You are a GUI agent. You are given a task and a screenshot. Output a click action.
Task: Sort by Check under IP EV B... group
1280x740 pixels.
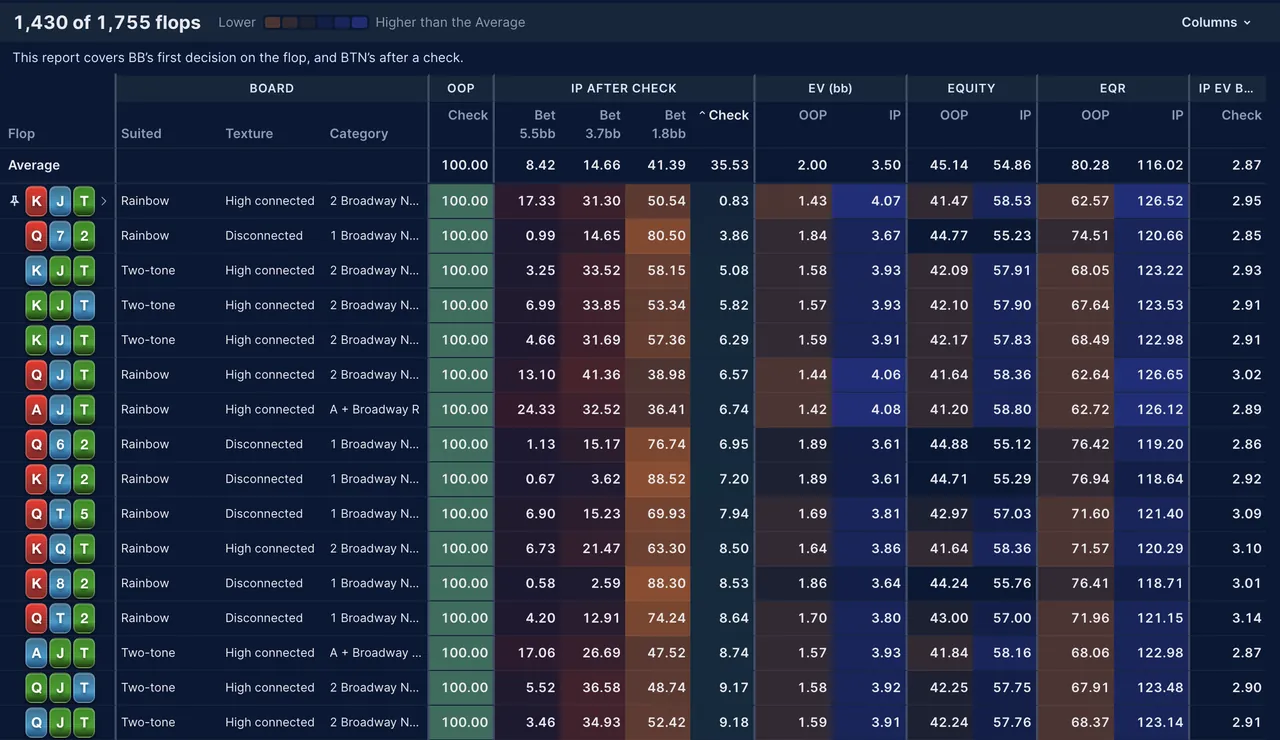coord(1241,115)
